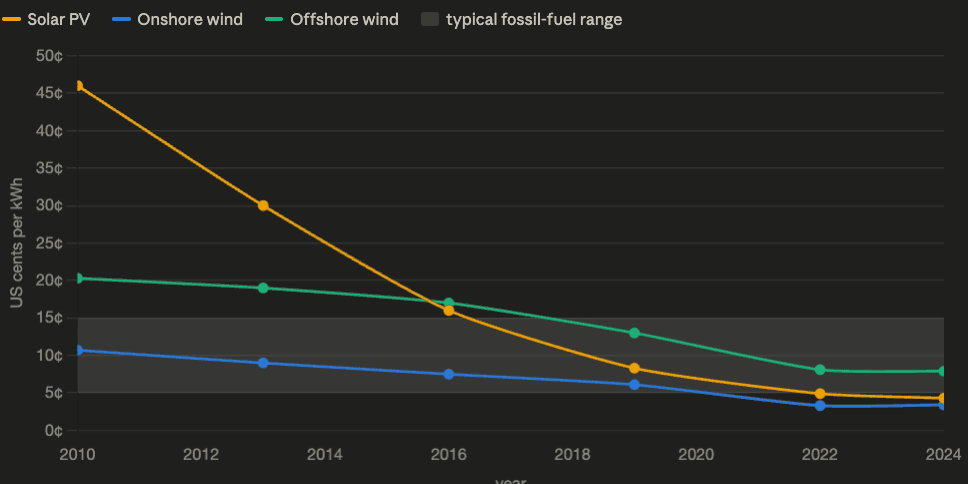Click the 2020 x-axis label
Image resolution: width=968 pixels, height=484 pixels.
tap(696, 455)
